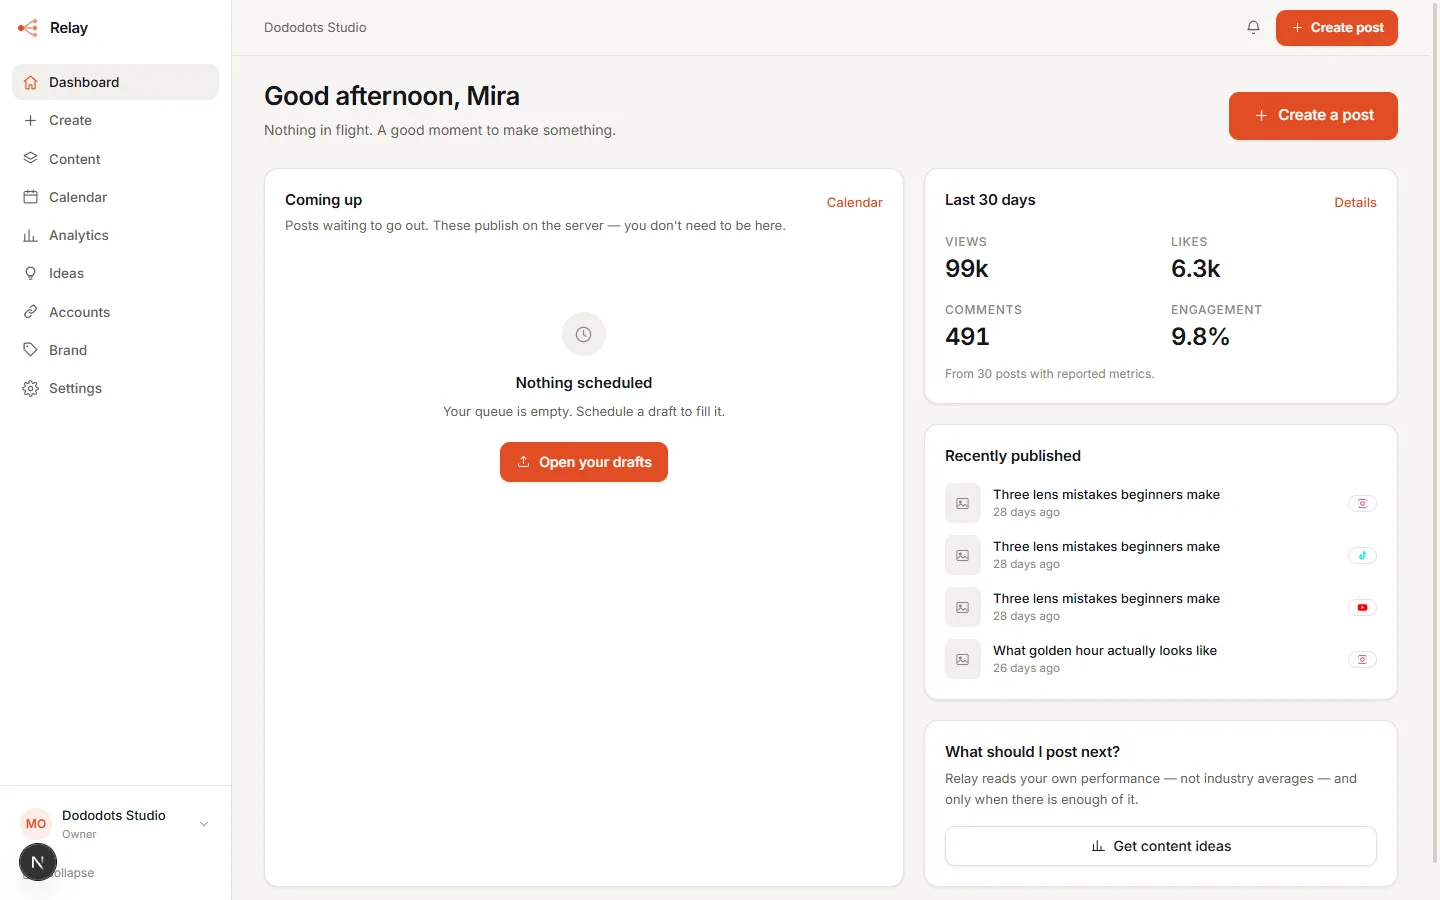
Task: Click the clock icon above Nothing scheduled
Action: pyautogui.click(x=584, y=334)
